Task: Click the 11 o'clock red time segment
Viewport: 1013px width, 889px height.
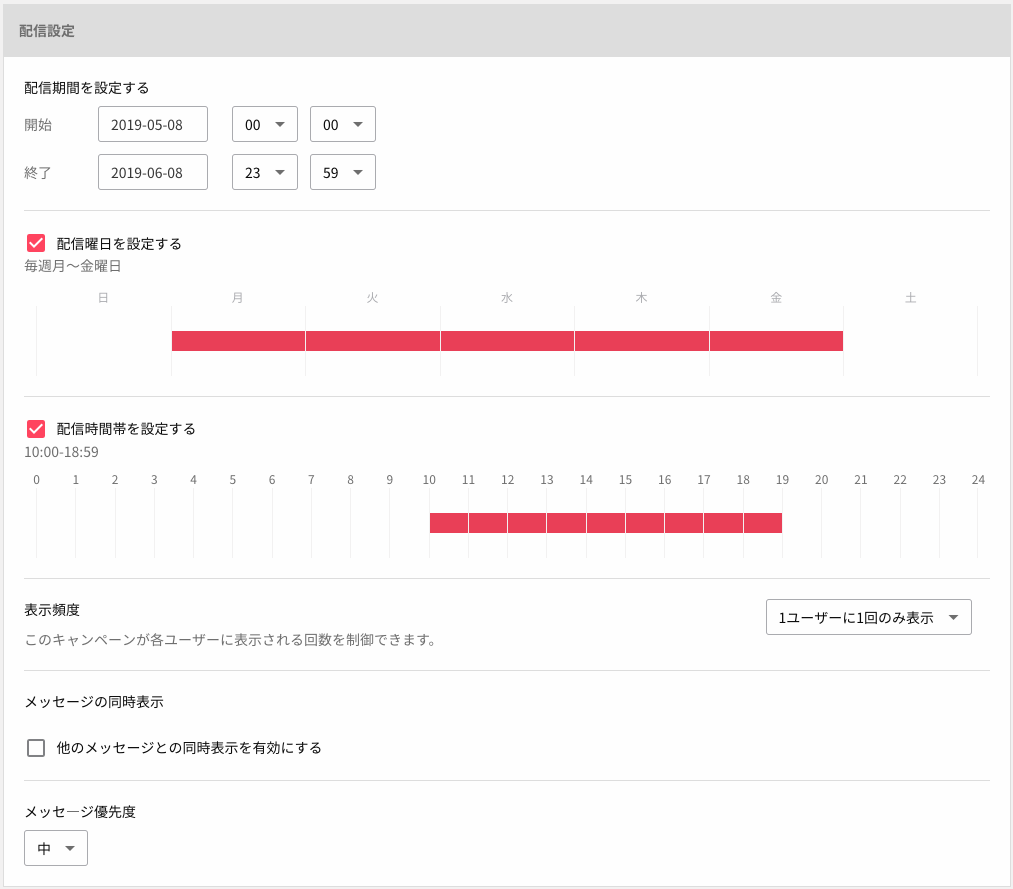Action: [488, 523]
